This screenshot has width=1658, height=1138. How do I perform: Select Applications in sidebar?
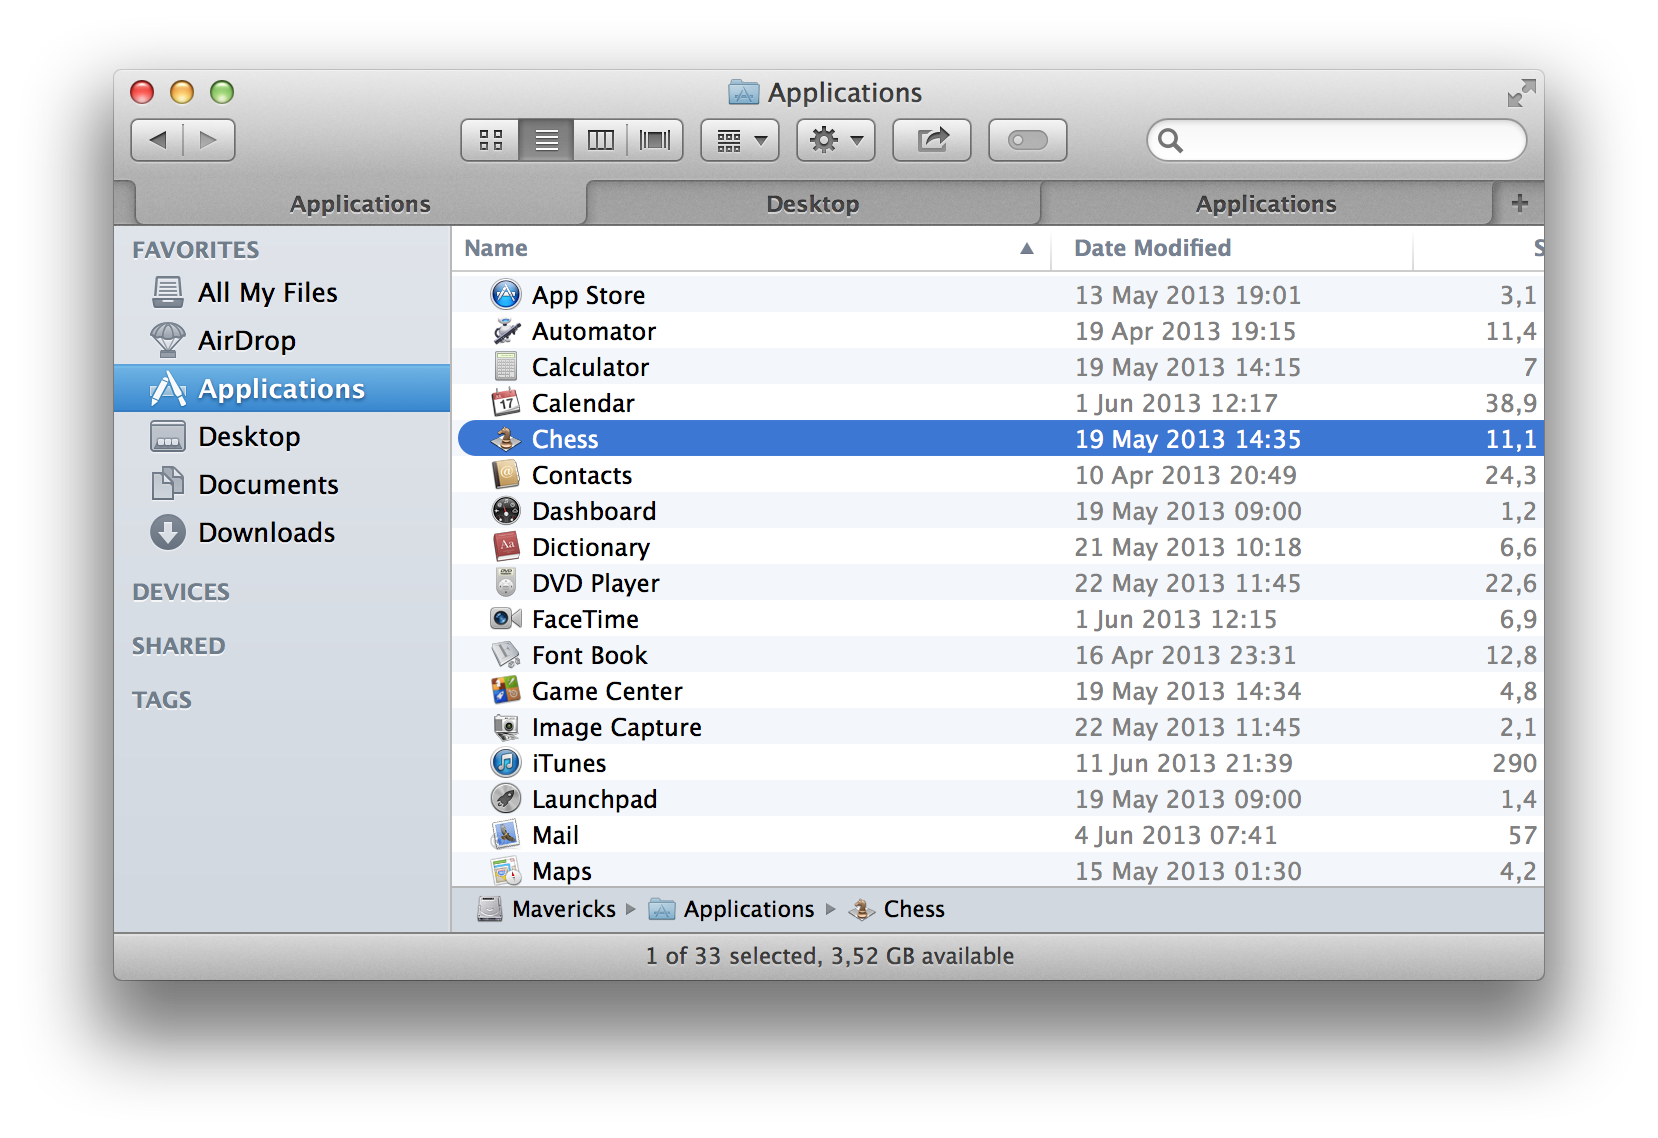click(282, 389)
